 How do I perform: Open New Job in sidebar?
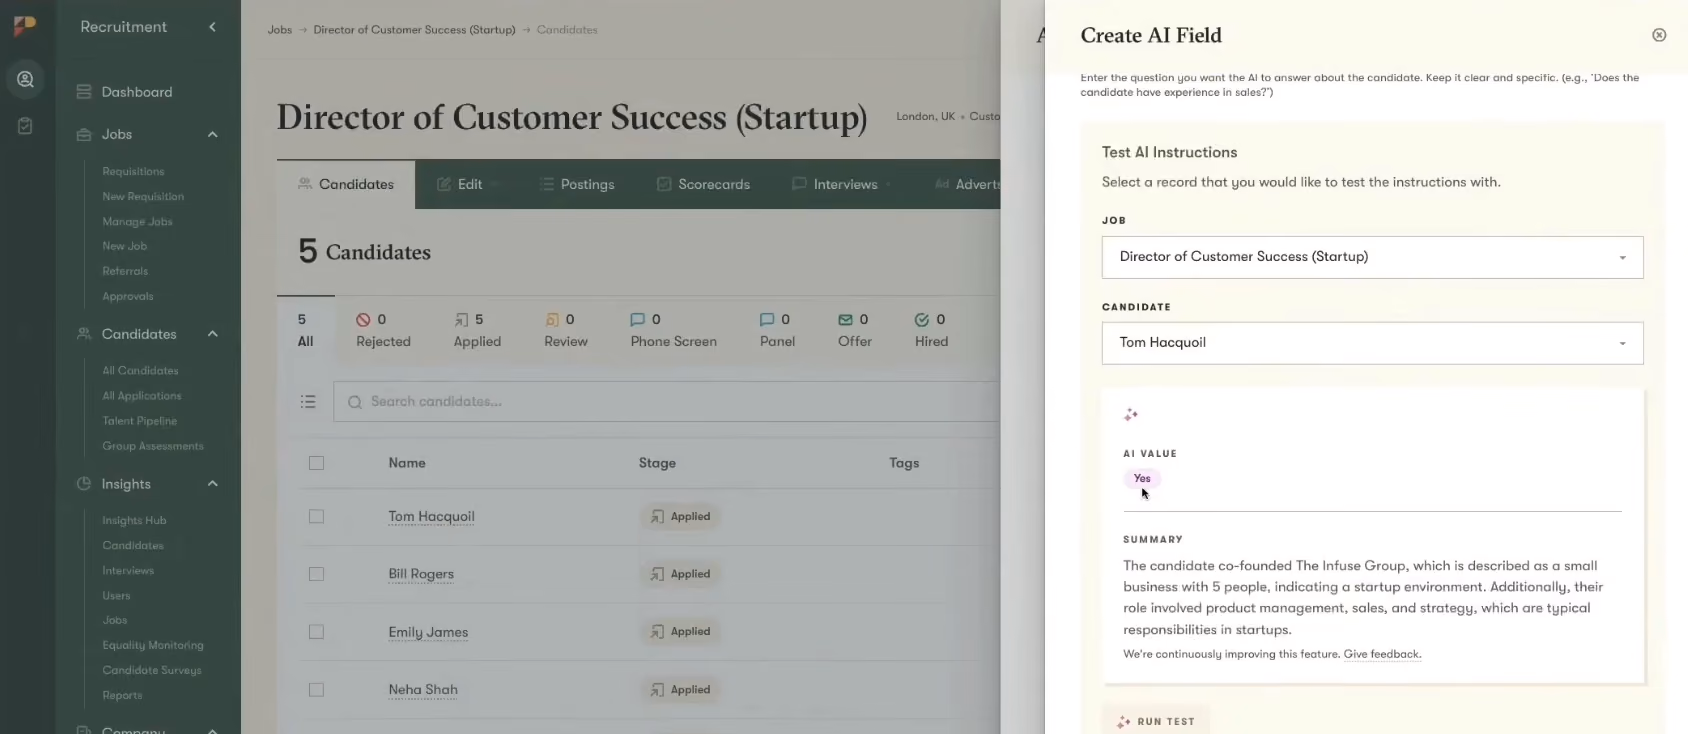[x=124, y=246]
